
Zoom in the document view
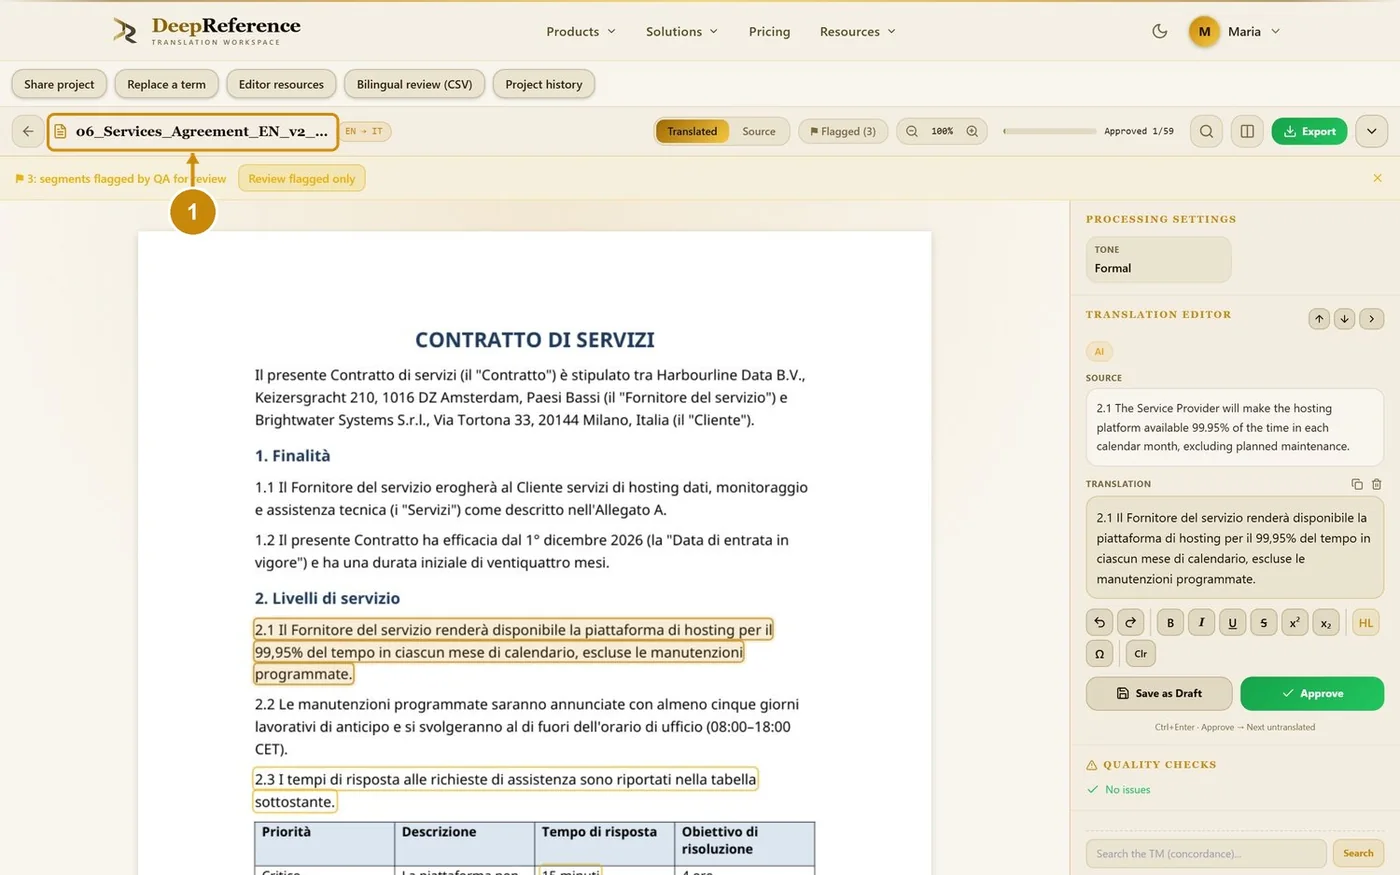(x=972, y=131)
